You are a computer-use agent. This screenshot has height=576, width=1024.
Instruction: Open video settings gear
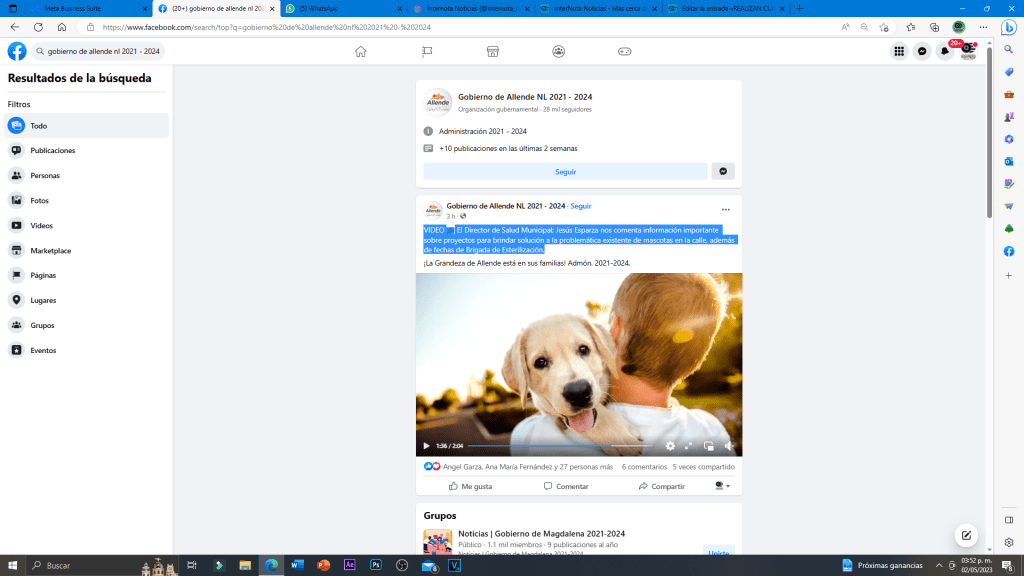[670, 446]
